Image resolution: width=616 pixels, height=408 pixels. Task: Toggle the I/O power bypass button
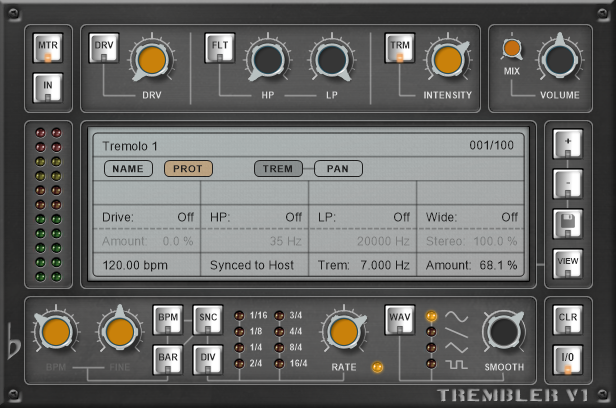tap(567, 359)
